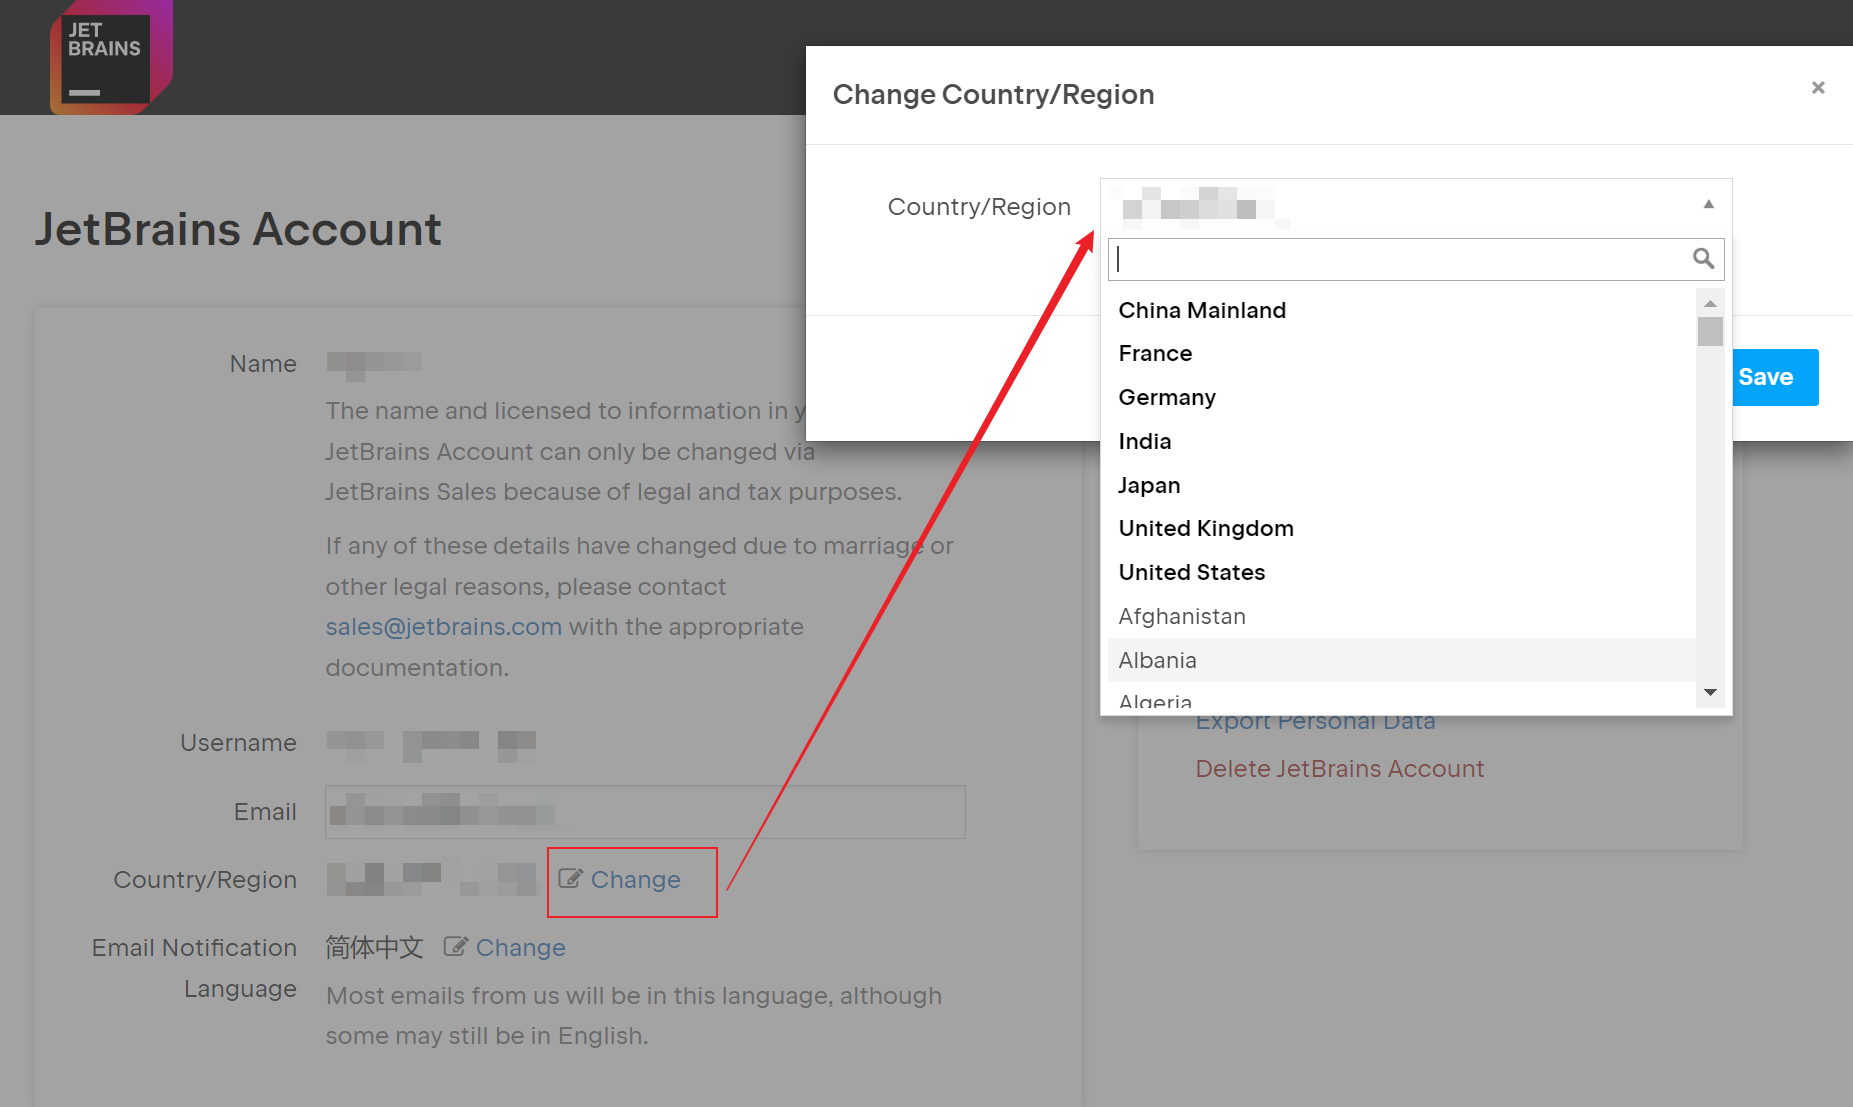1853x1107 pixels.
Task: Pick Afghanistan from the country list
Action: [1401, 616]
